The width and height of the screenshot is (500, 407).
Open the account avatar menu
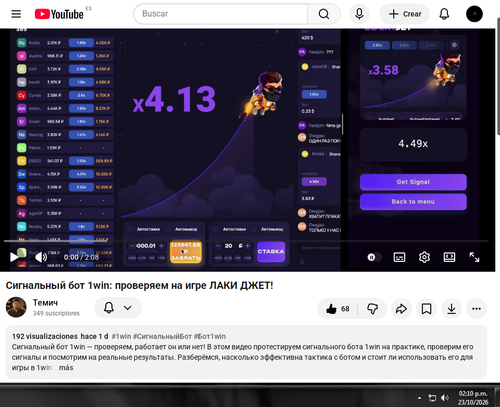[474, 14]
